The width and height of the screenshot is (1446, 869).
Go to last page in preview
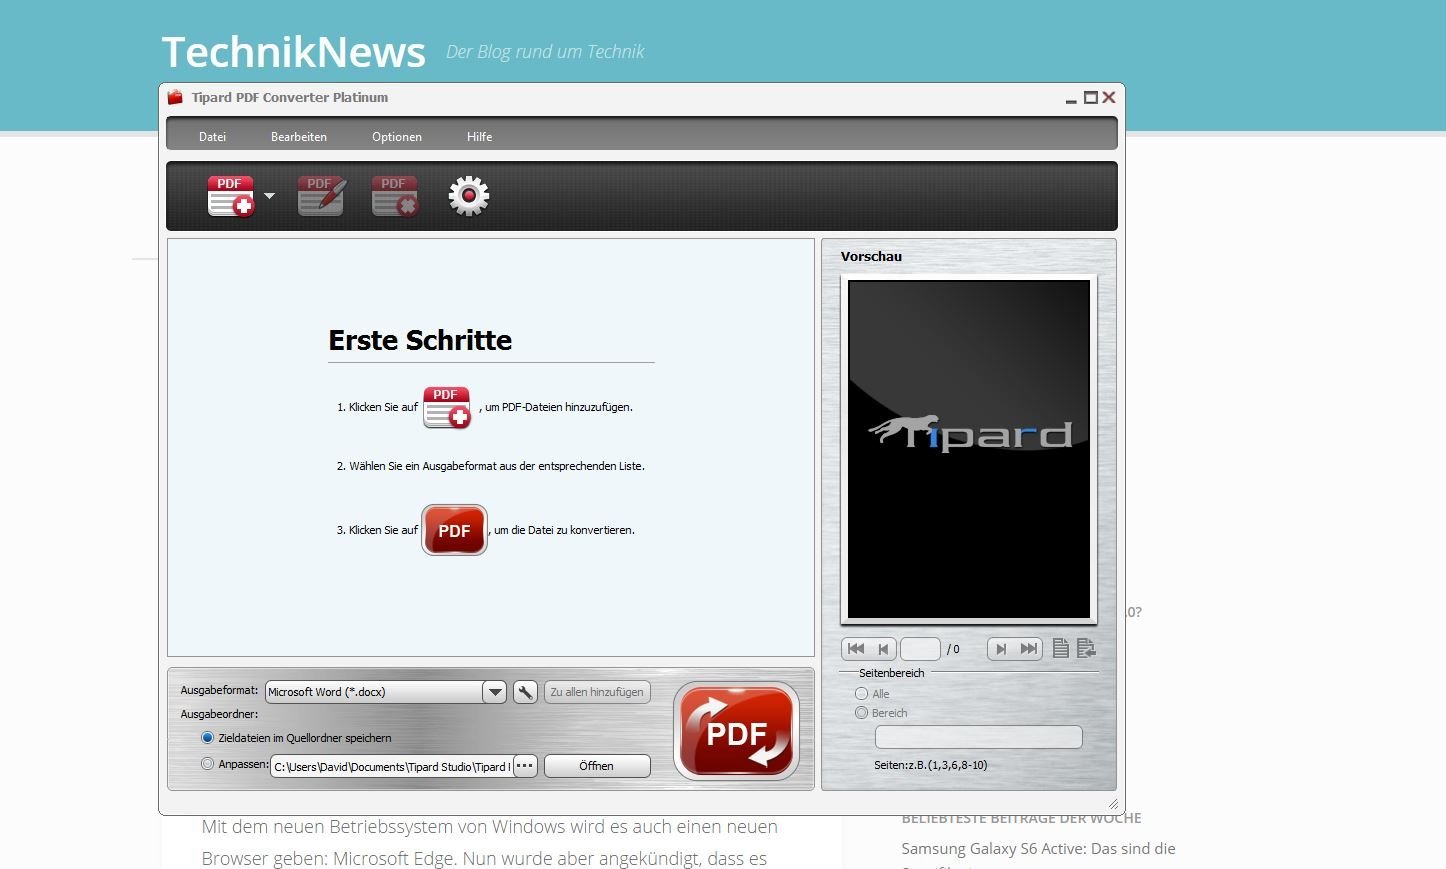1029,649
